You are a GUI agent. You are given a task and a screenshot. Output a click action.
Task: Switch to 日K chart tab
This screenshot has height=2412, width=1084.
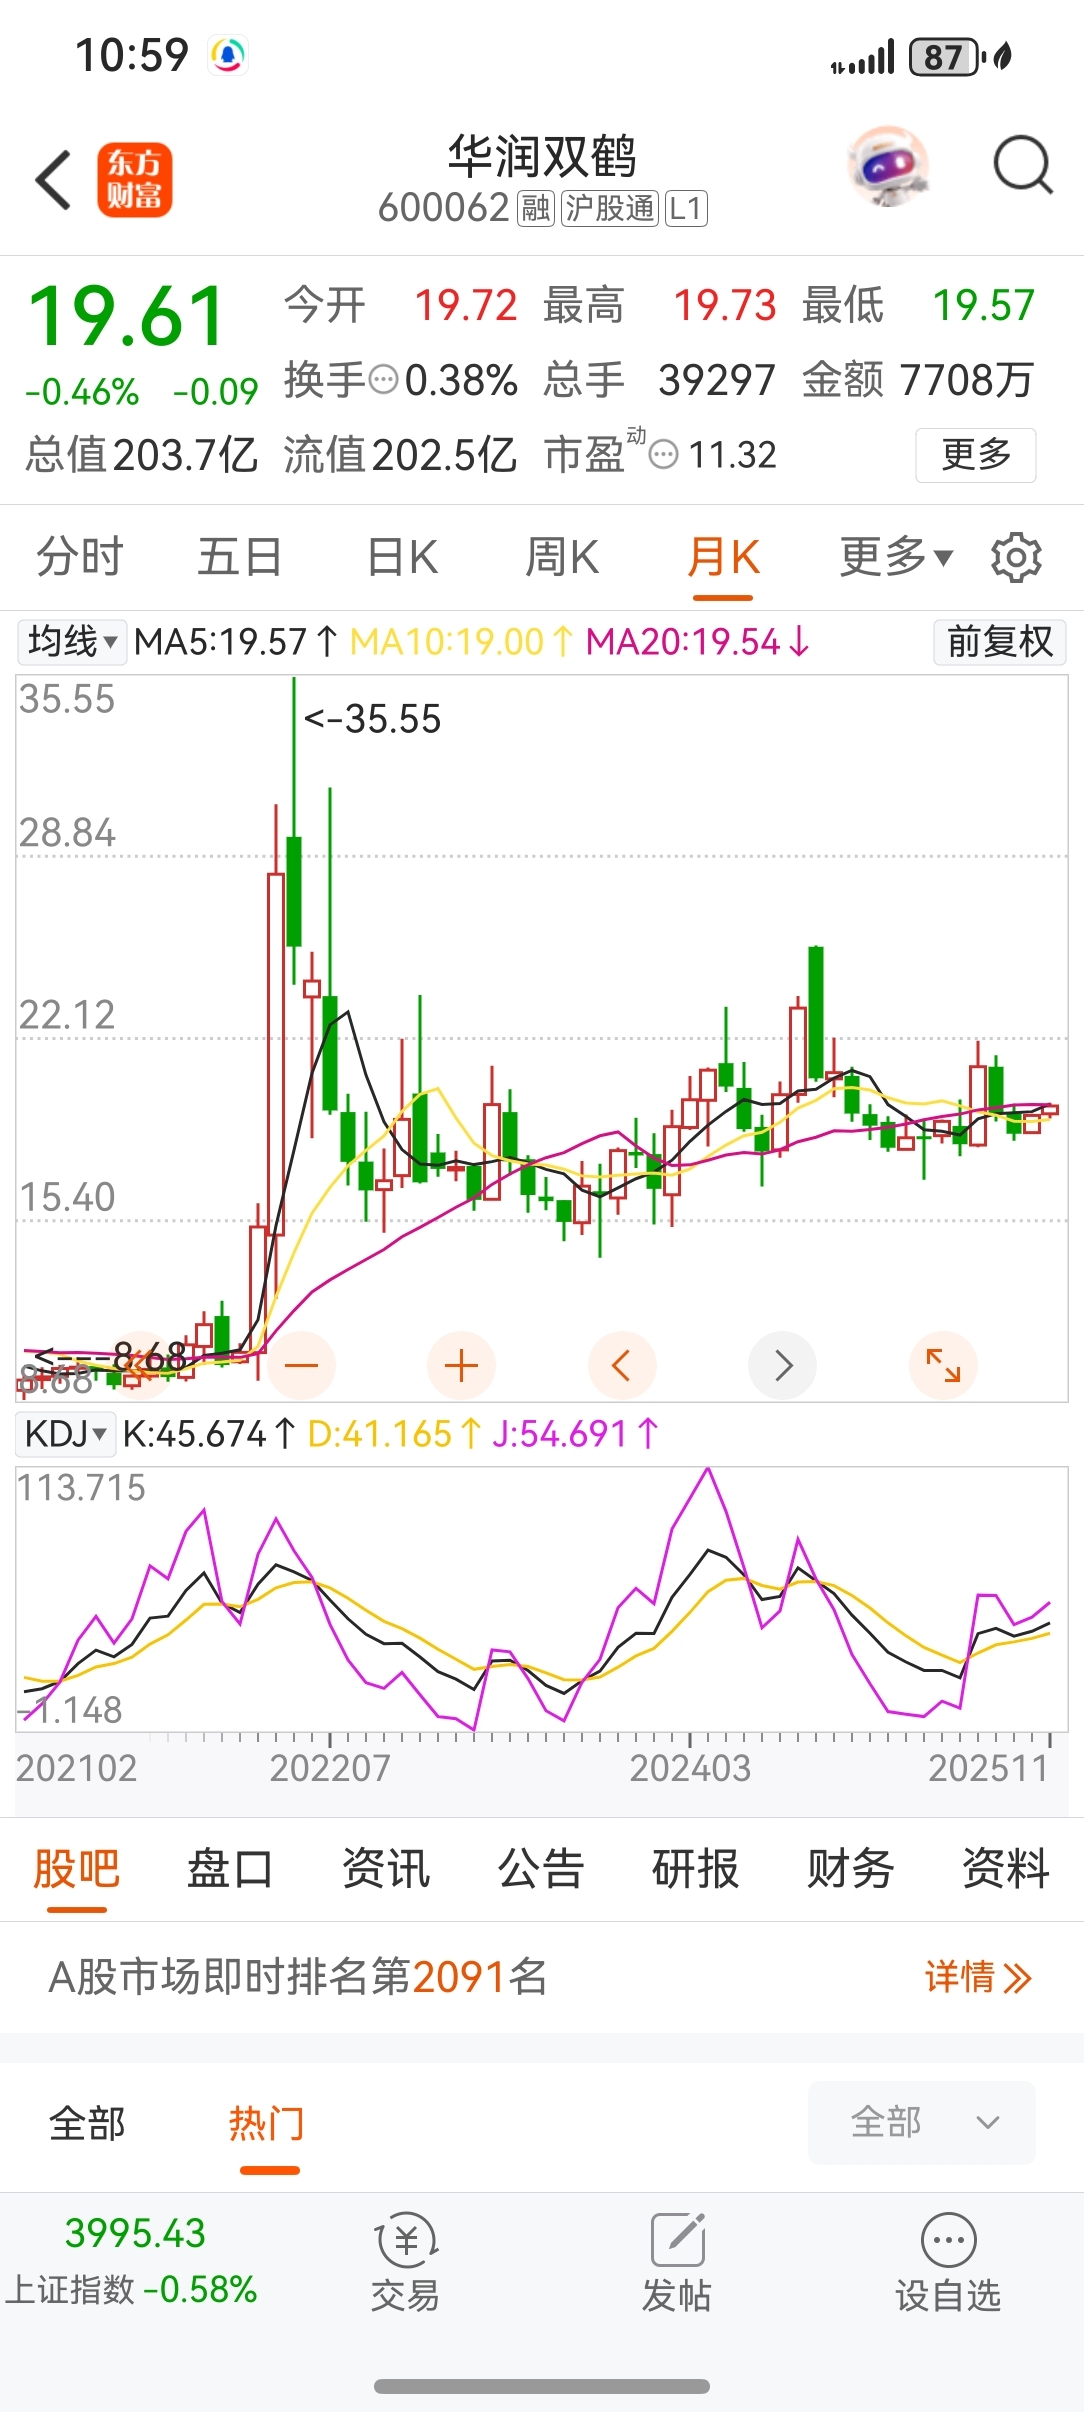402,557
